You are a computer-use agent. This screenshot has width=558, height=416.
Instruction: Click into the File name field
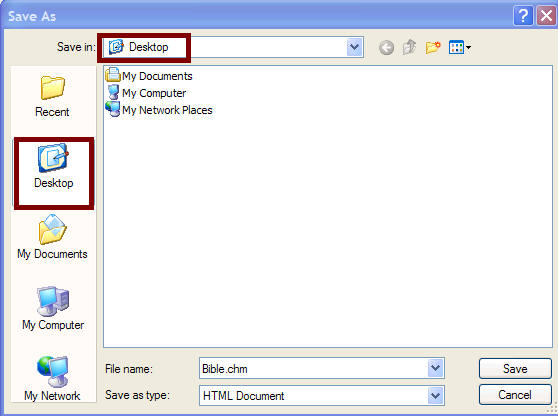(x=314, y=368)
